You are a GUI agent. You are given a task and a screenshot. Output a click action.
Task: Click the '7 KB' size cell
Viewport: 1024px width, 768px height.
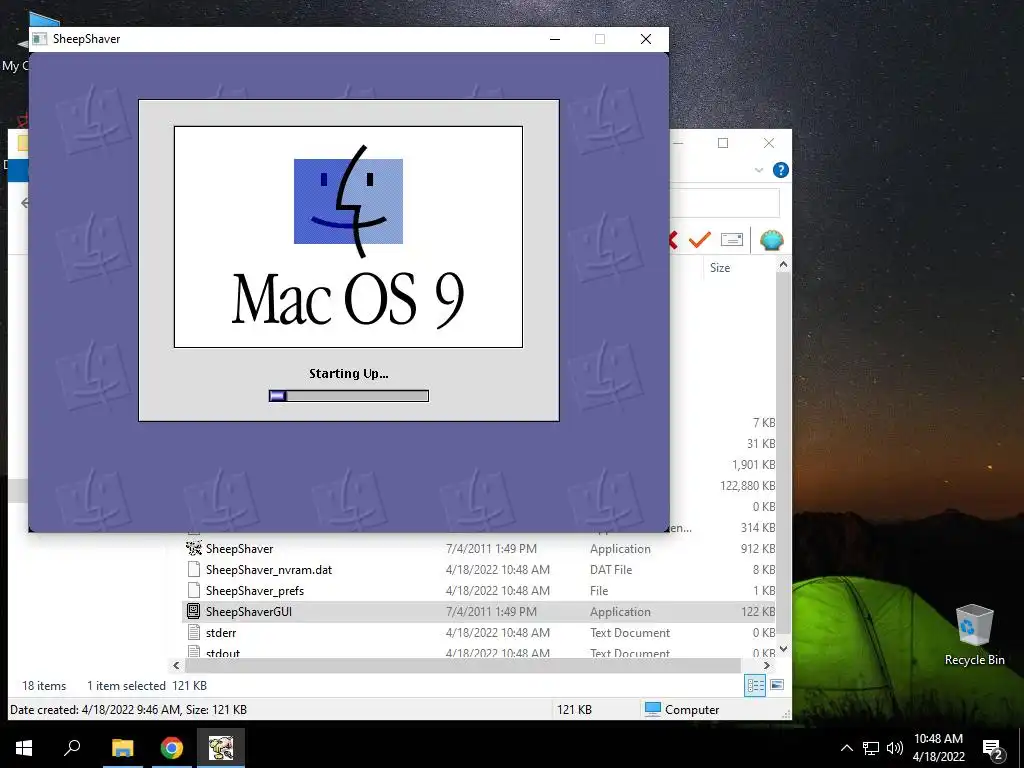click(764, 423)
